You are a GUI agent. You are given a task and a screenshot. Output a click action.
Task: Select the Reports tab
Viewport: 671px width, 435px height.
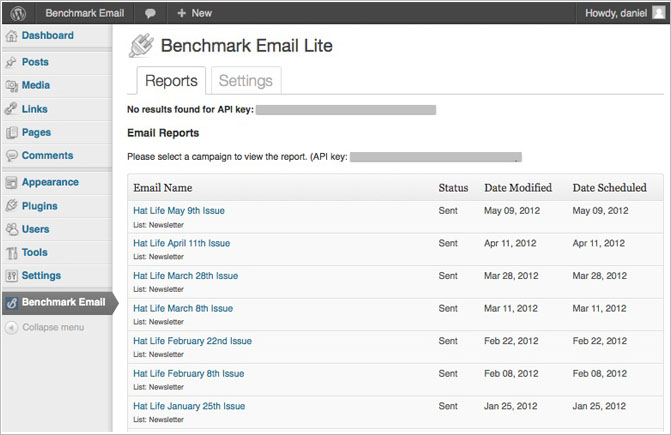(170, 81)
